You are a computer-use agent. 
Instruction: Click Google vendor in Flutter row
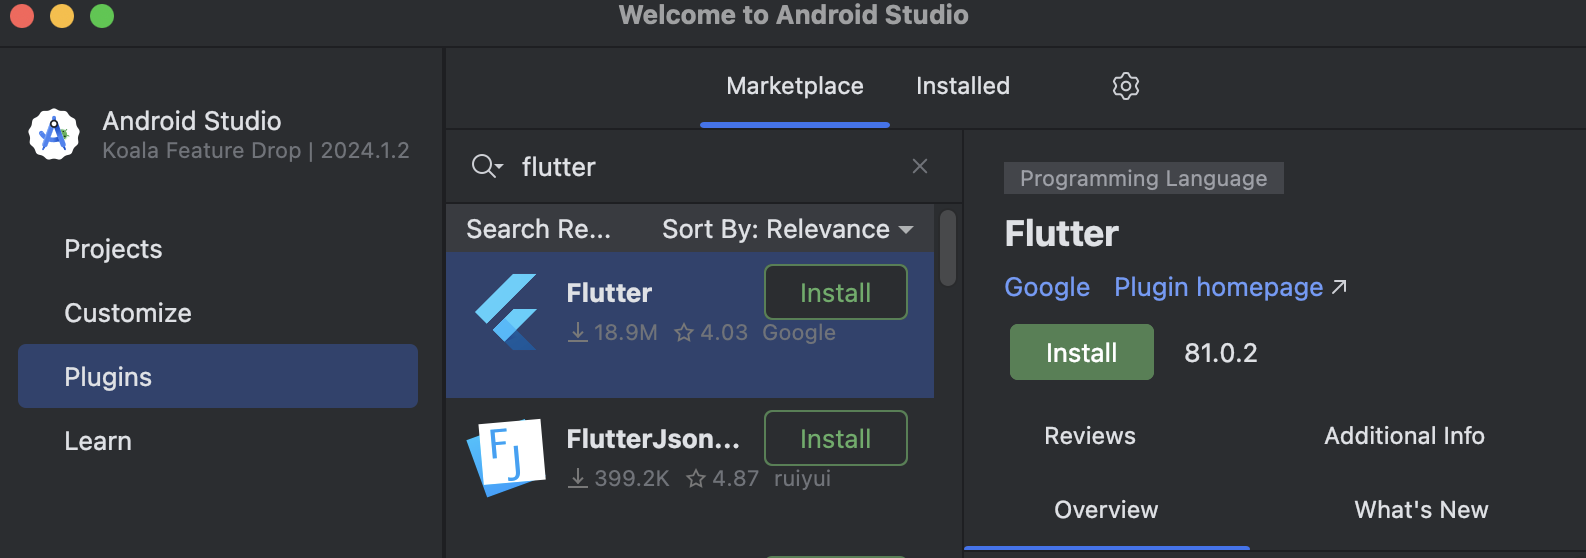[x=799, y=333]
